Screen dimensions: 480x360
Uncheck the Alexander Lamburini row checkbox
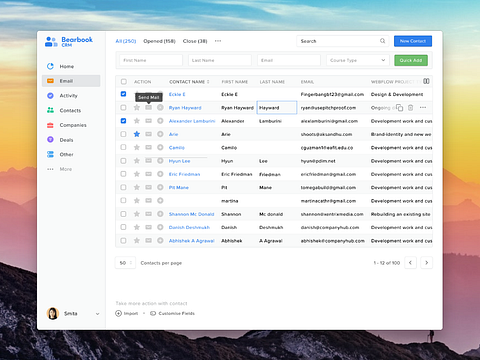[123, 121]
